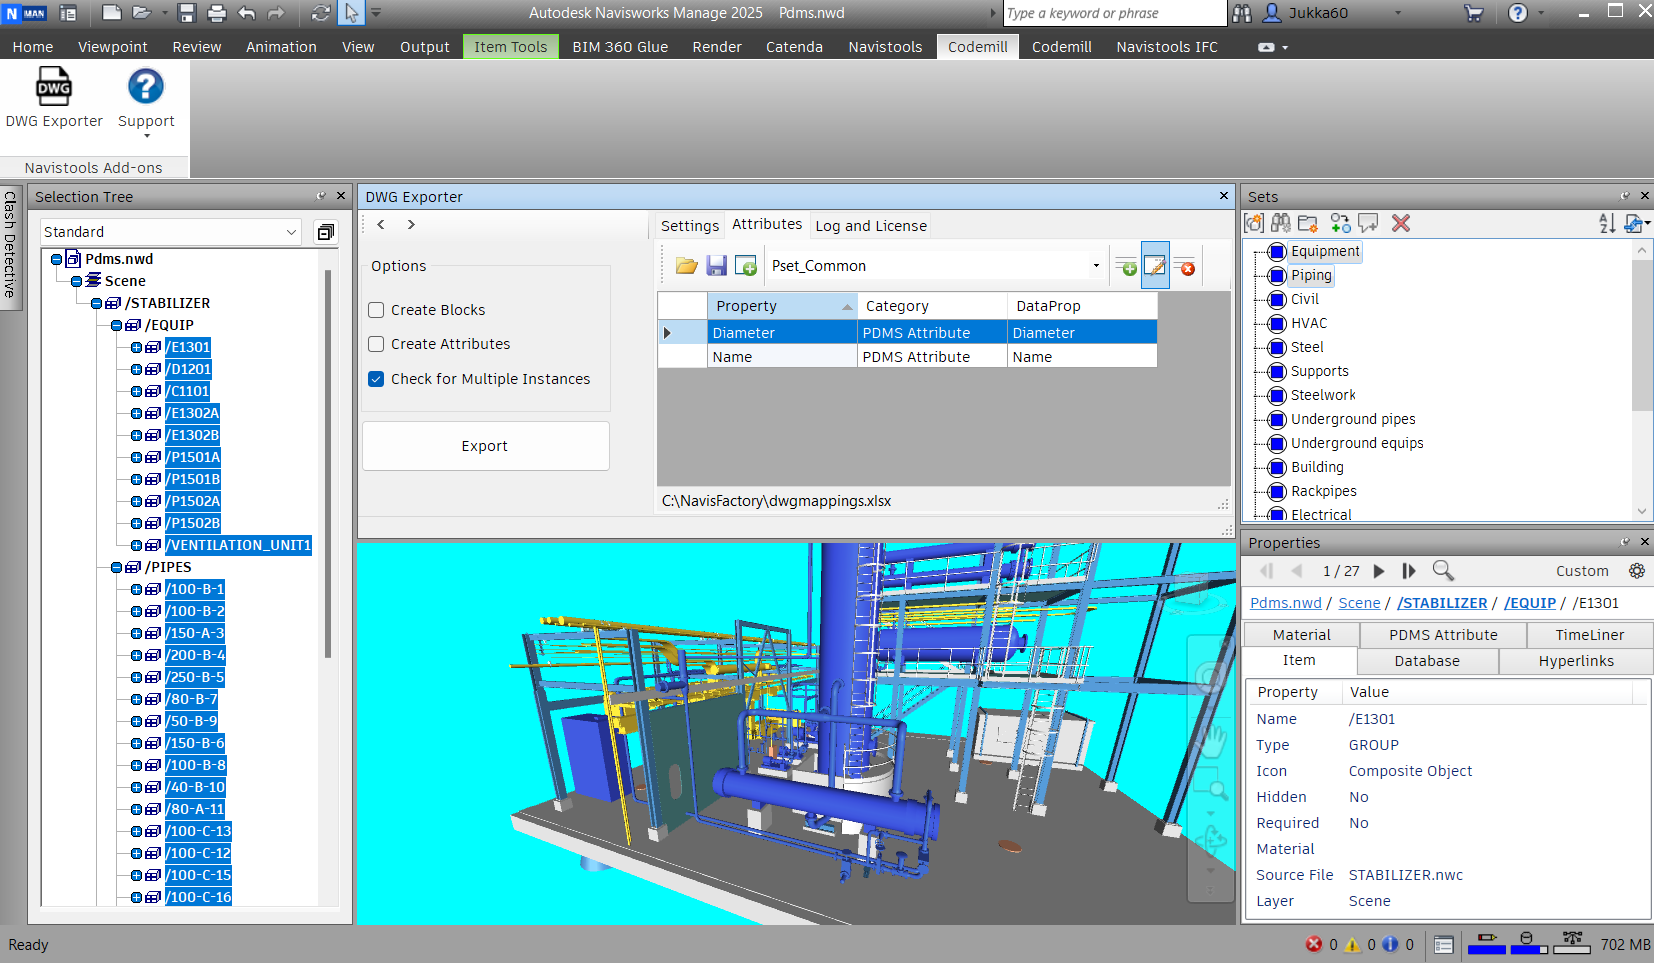Uncheck Check for Multiple Instances
The width and height of the screenshot is (1654, 963).
click(x=377, y=379)
